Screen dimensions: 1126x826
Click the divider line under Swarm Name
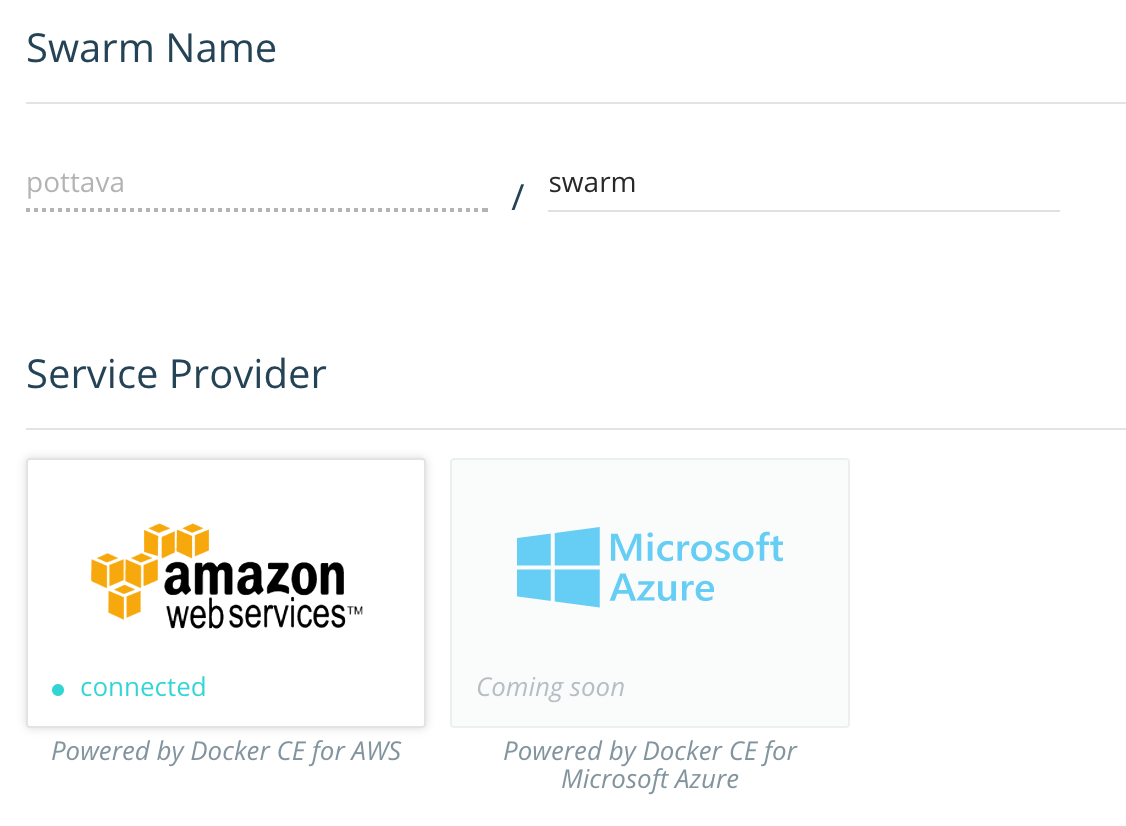tap(576, 103)
